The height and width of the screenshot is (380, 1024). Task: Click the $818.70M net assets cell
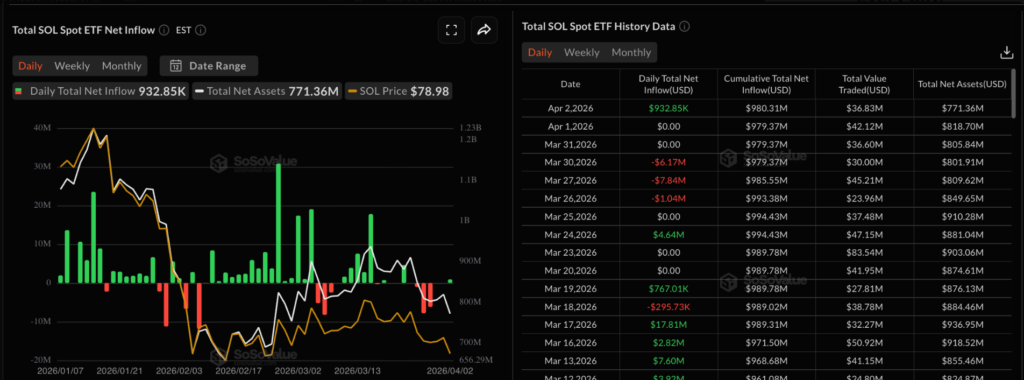pos(962,126)
